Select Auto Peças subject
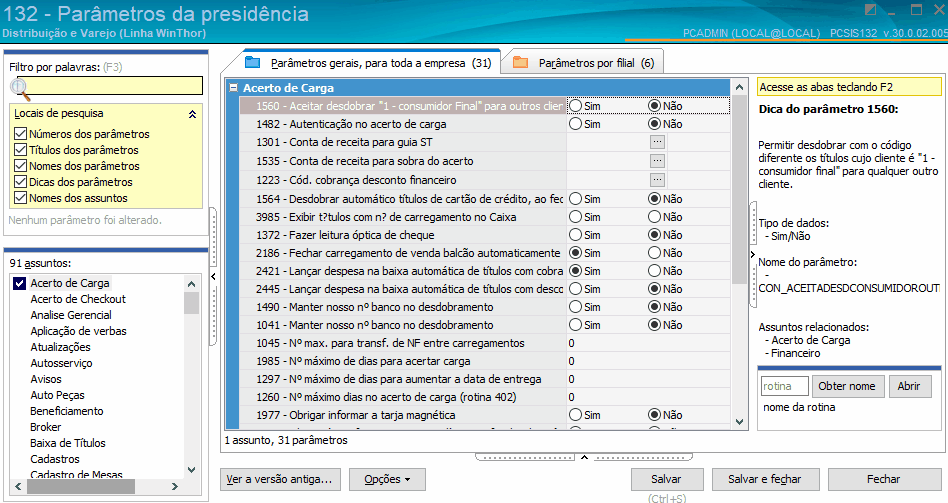Image resolution: width=948 pixels, height=503 pixels. pos(57,395)
